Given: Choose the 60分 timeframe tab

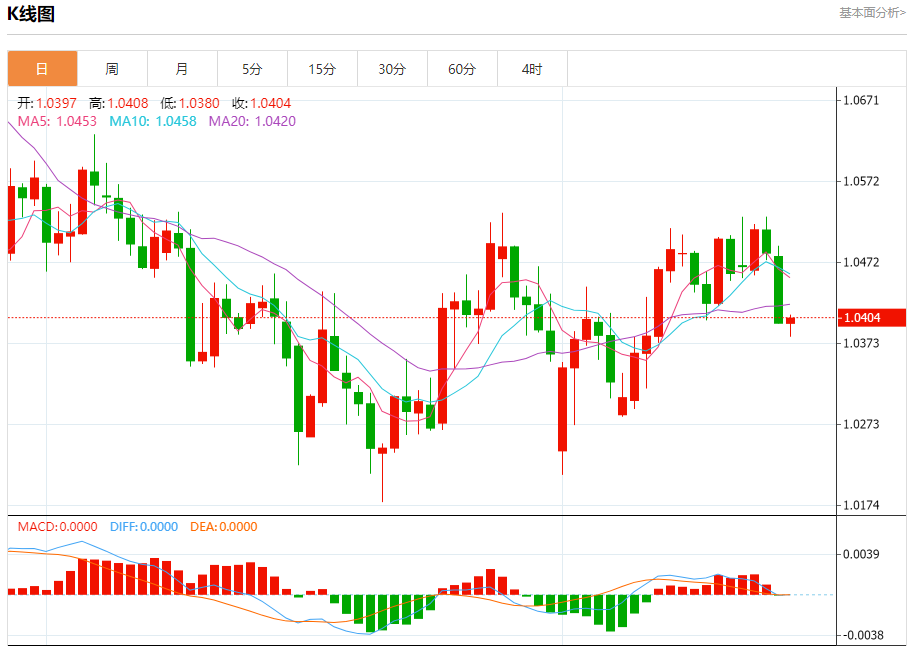Looking at the screenshot, I should click(x=462, y=69).
